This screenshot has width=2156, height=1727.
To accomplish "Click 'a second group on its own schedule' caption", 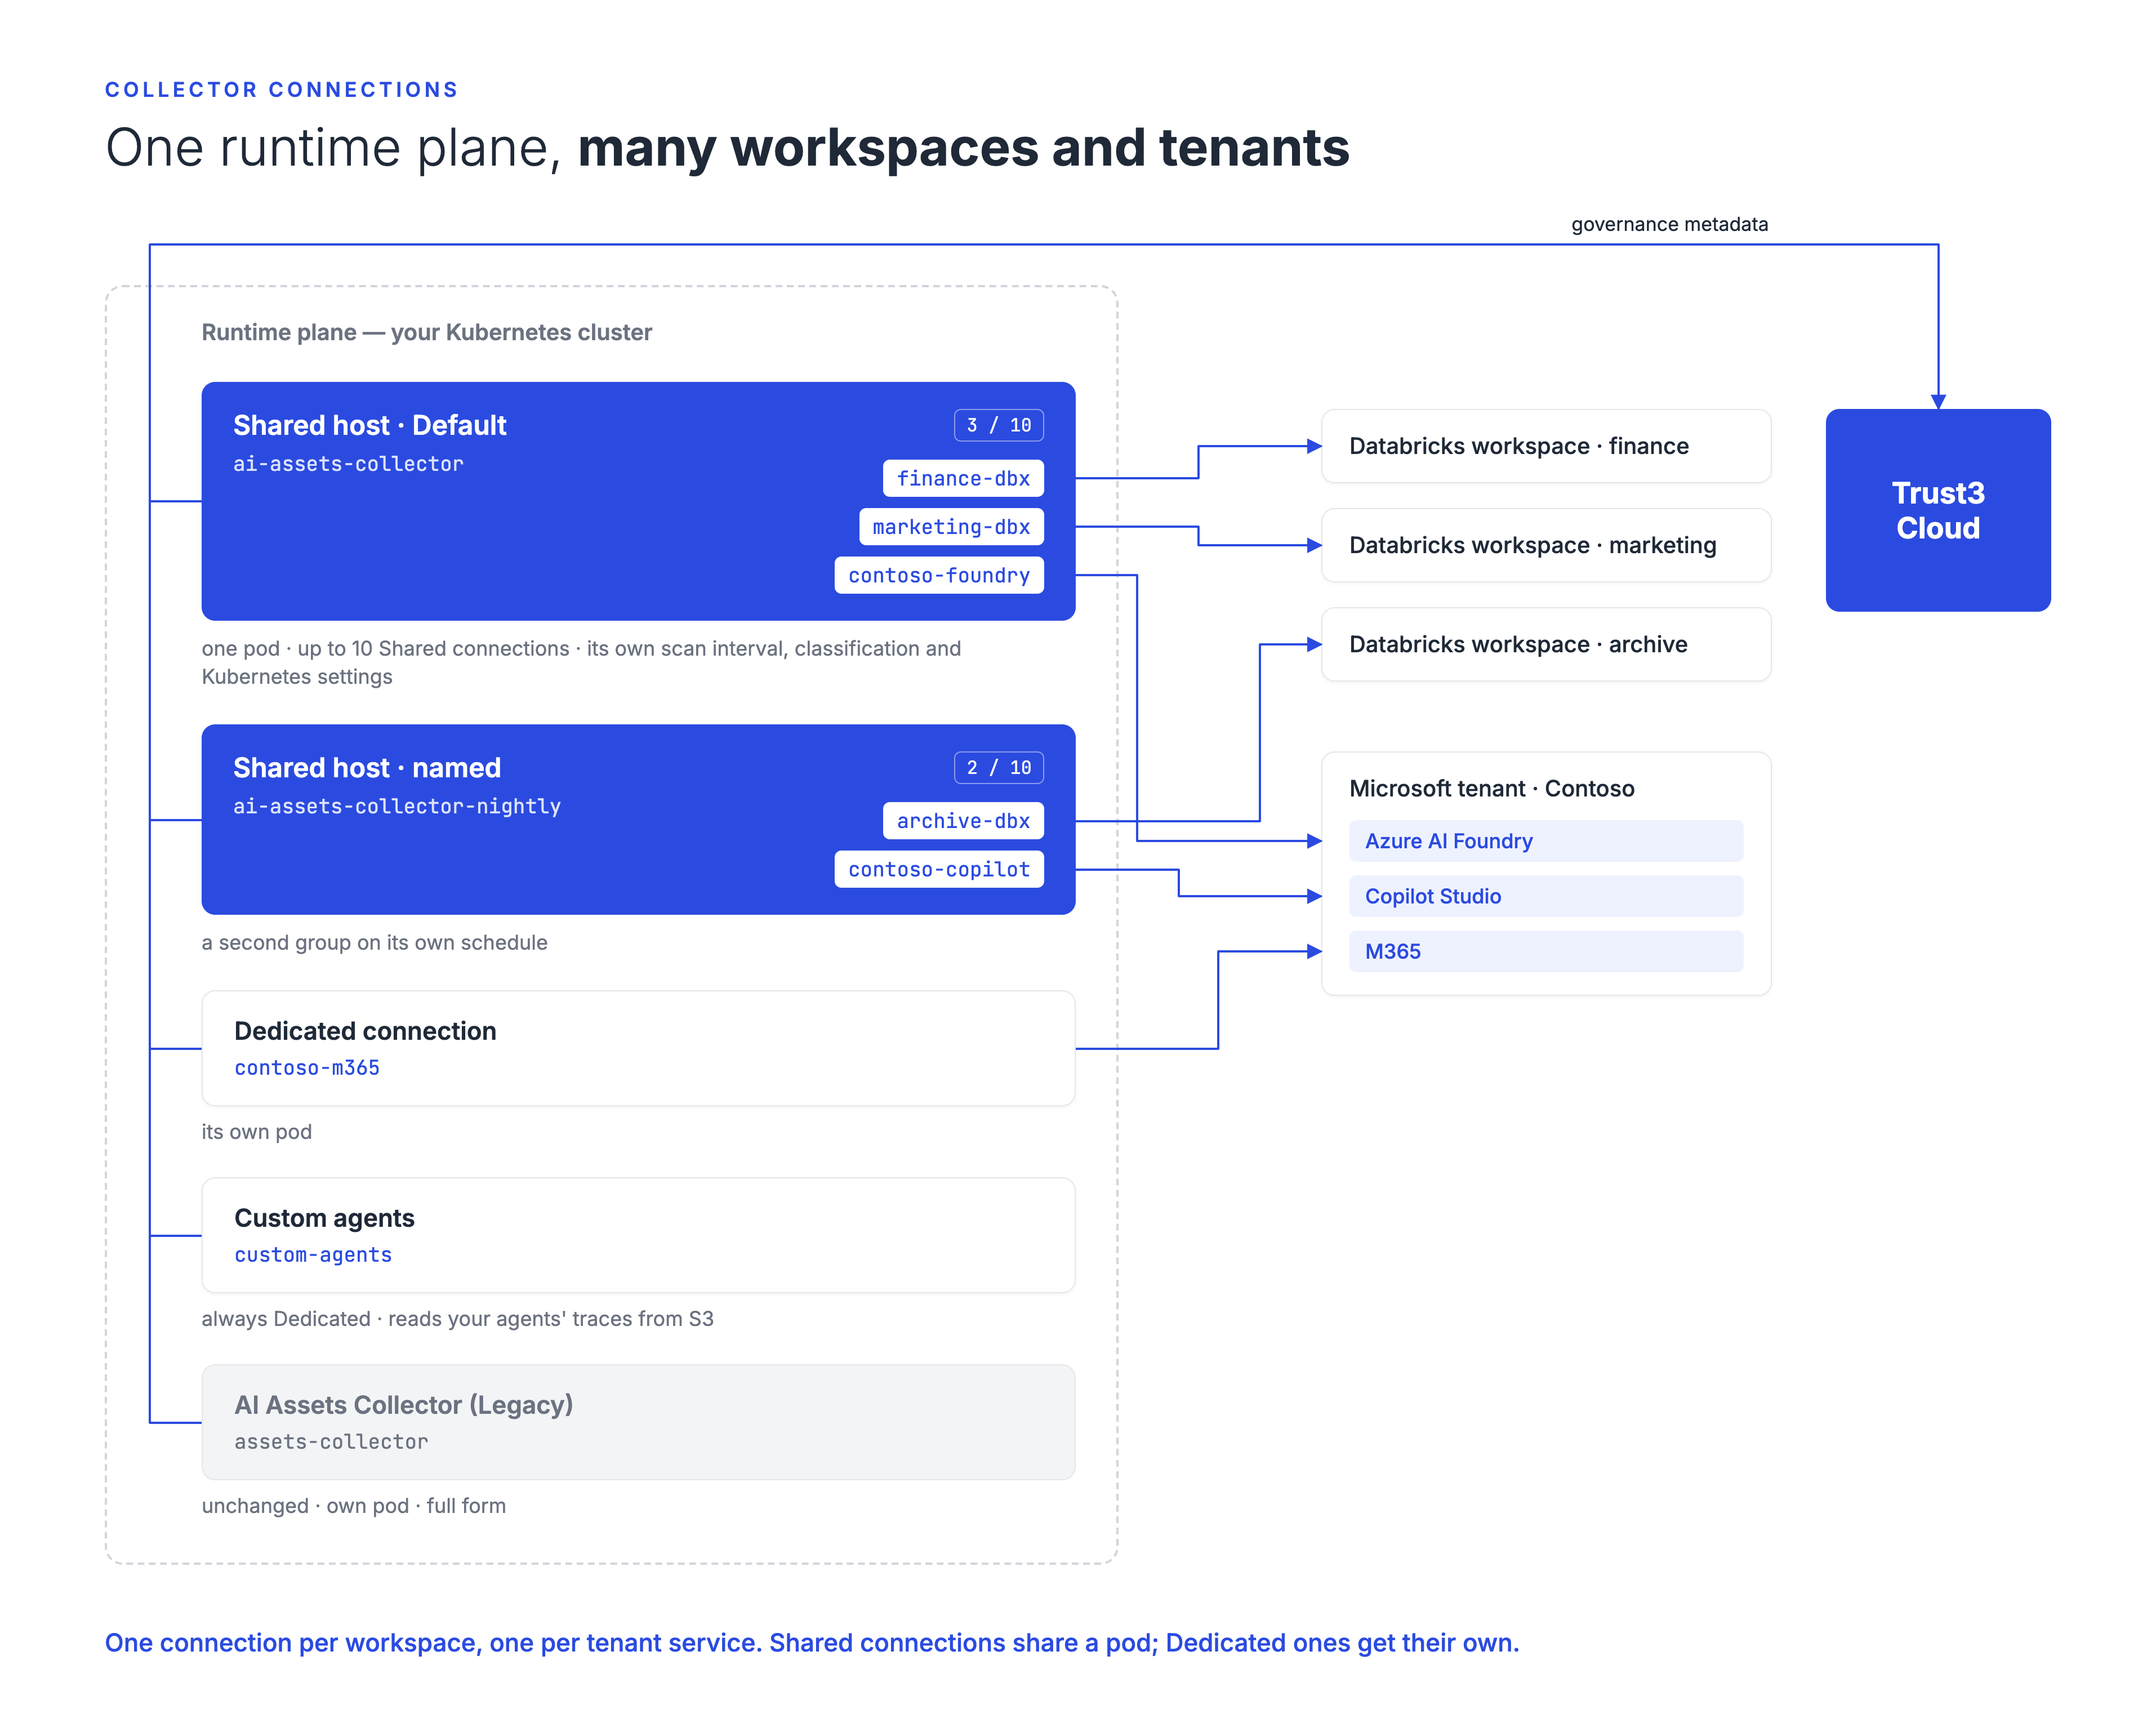I will (x=374, y=943).
